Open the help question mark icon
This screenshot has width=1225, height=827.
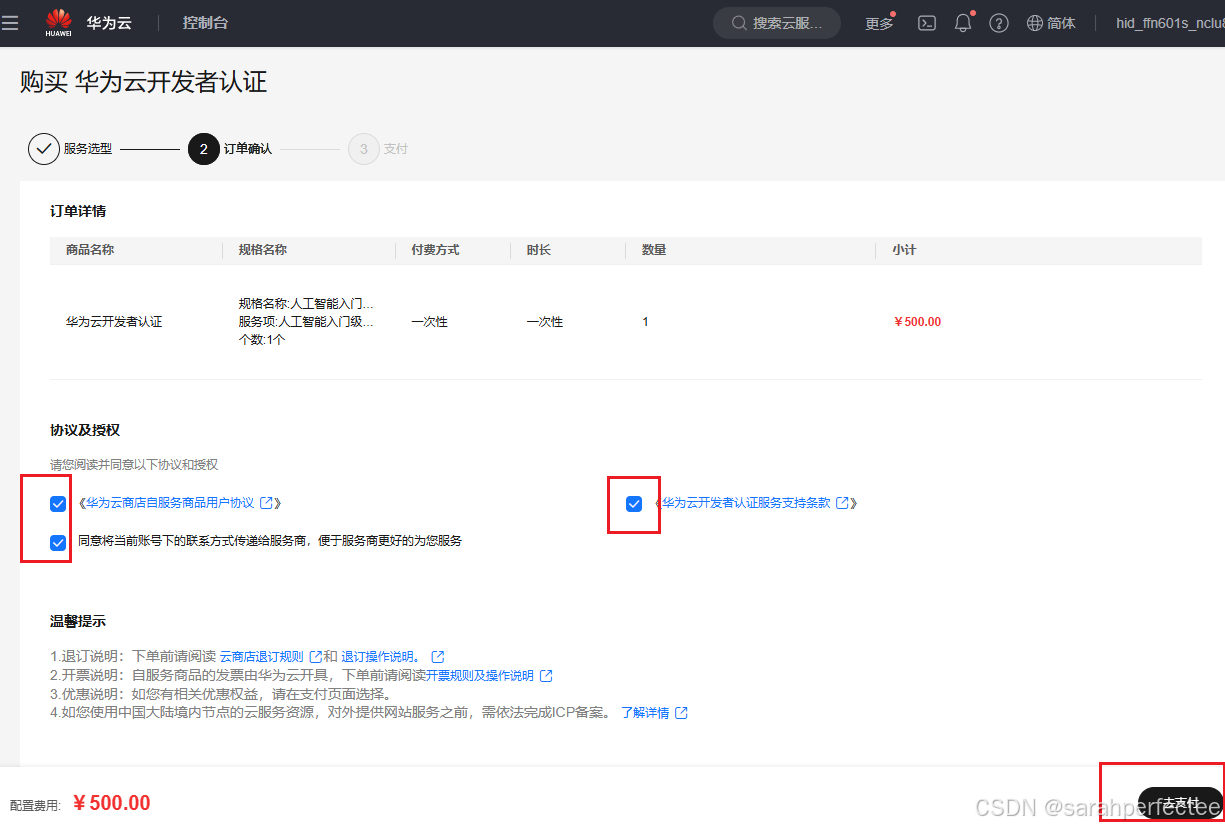[x=999, y=23]
